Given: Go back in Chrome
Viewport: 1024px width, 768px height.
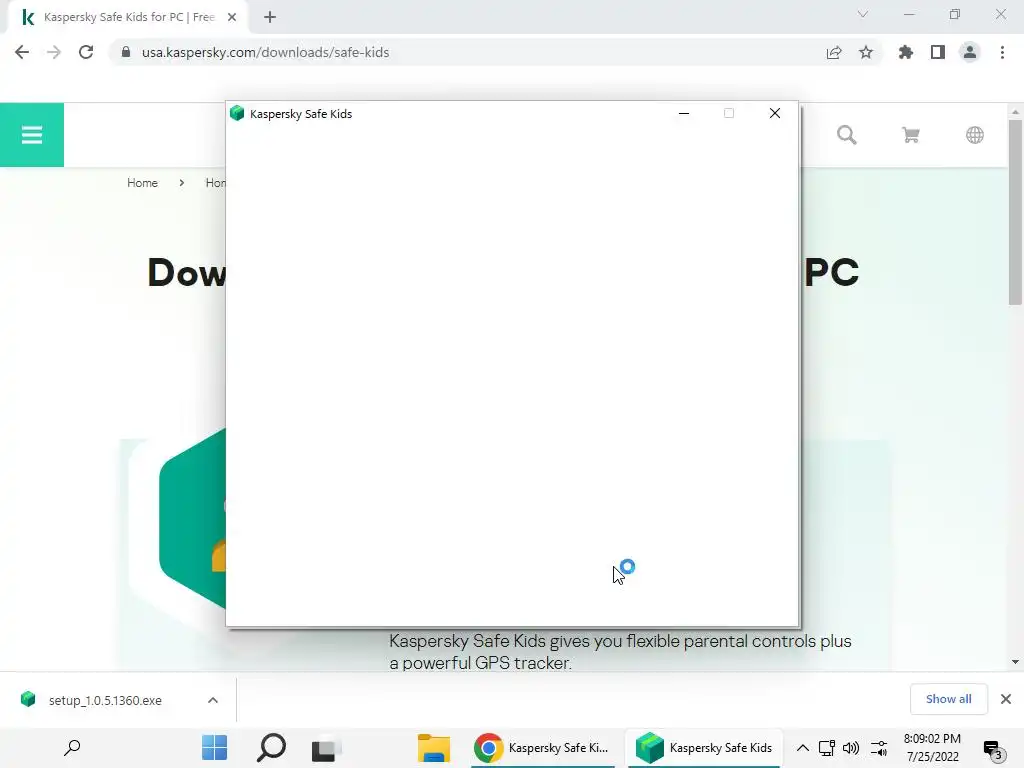Looking at the screenshot, I should coord(22,52).
